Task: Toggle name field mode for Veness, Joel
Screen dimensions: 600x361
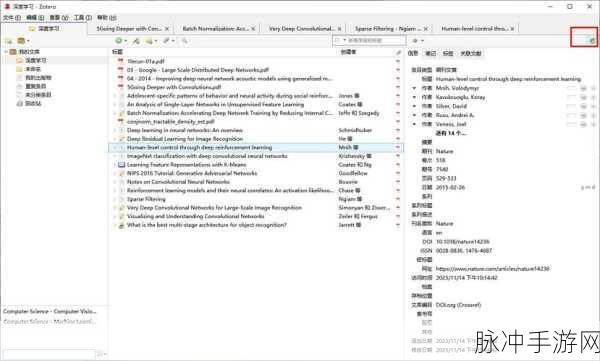Action: pyautogui.click(x=572, y=124)
